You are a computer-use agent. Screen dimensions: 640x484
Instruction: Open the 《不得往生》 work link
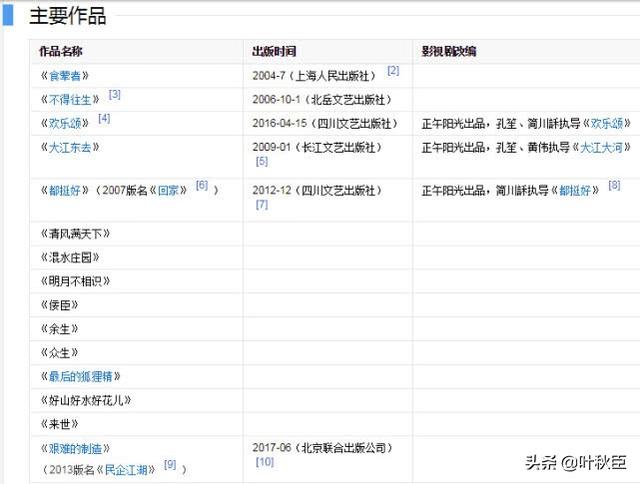pyautogui.click(x=70, y=100)
